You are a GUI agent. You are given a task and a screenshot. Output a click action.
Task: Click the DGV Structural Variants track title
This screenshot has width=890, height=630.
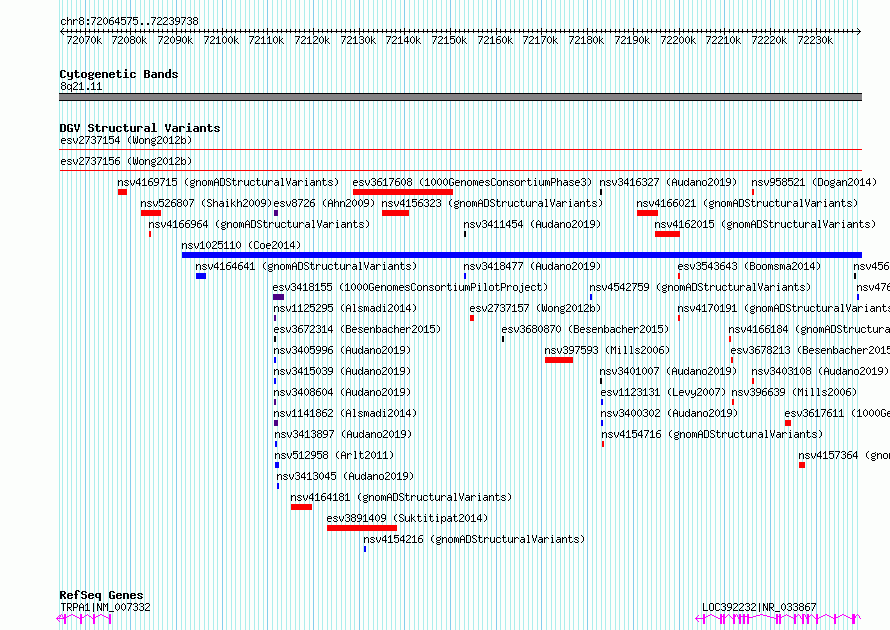pyautogui.click(x=140, y=128)
